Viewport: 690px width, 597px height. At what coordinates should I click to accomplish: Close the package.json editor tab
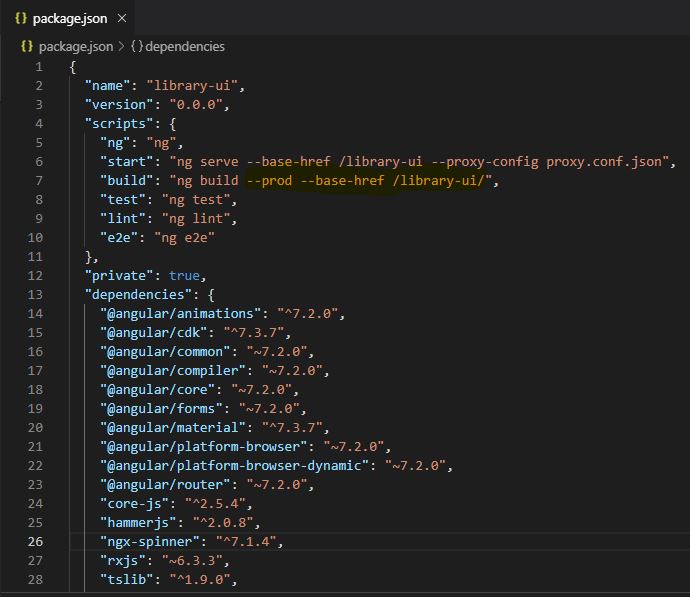click(x=122, y=19)
